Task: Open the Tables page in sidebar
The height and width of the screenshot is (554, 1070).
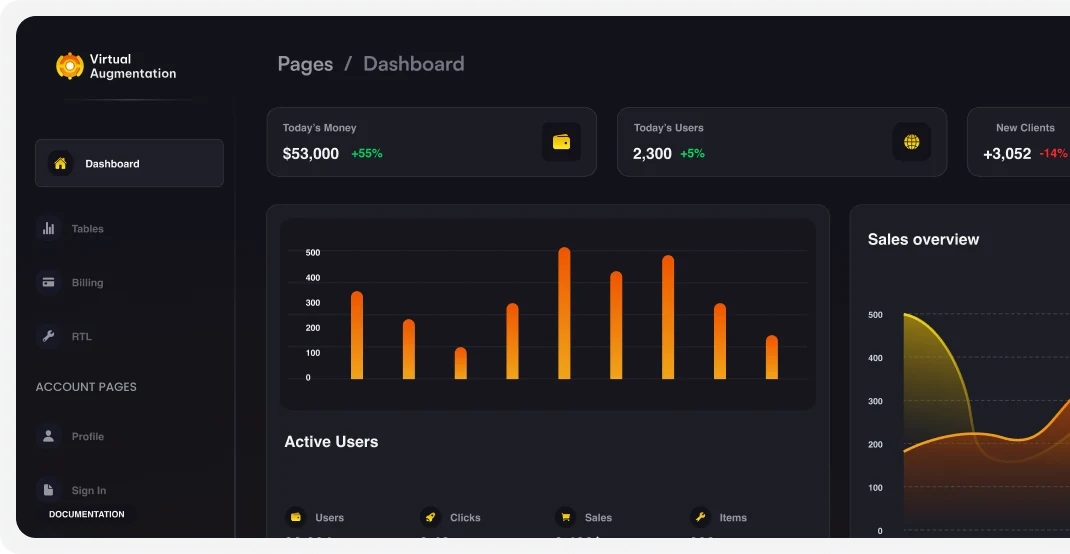Action: click(x=87, y=229)
